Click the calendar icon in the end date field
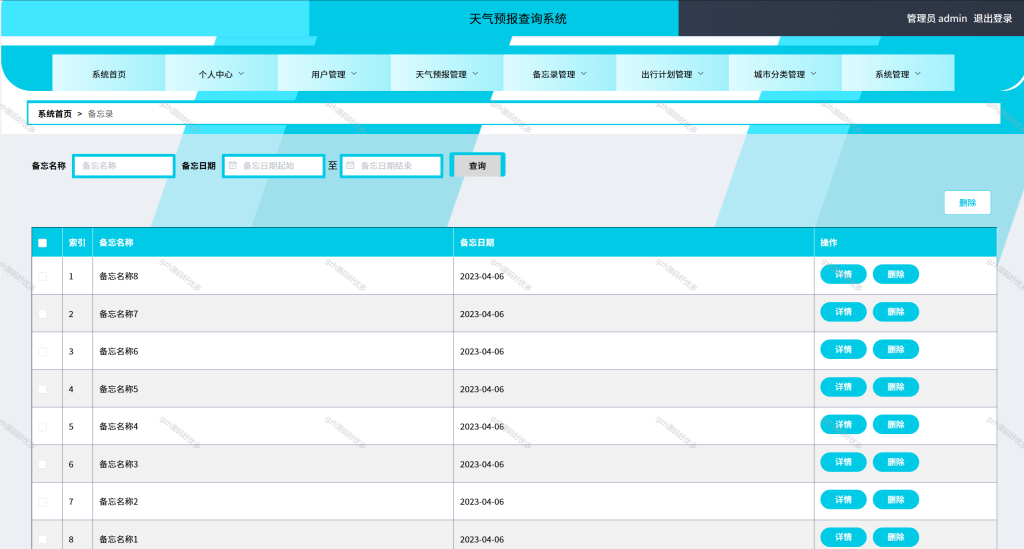1024x549 pixels. pos(350,166)
